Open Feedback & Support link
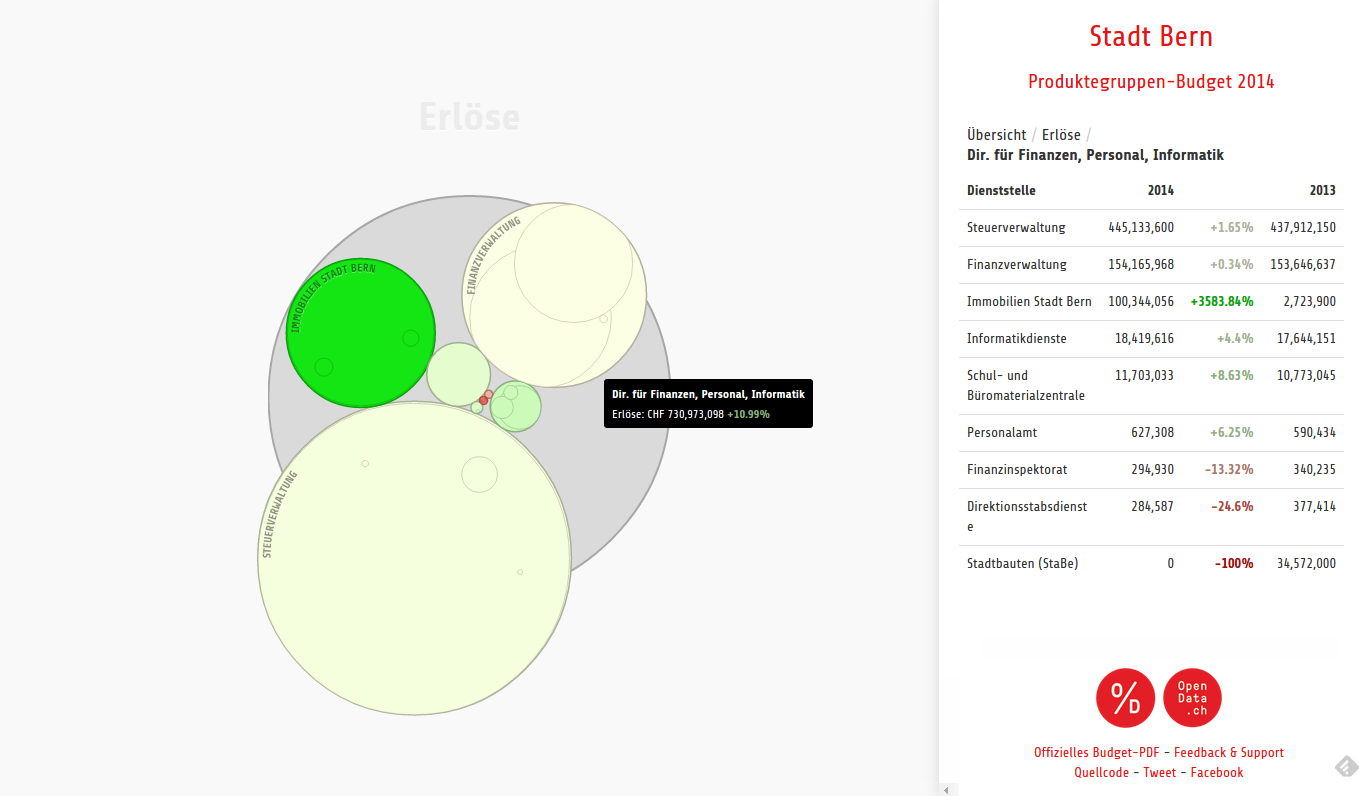This screenshot has height=796, width=1359. tap(1229, 752)
